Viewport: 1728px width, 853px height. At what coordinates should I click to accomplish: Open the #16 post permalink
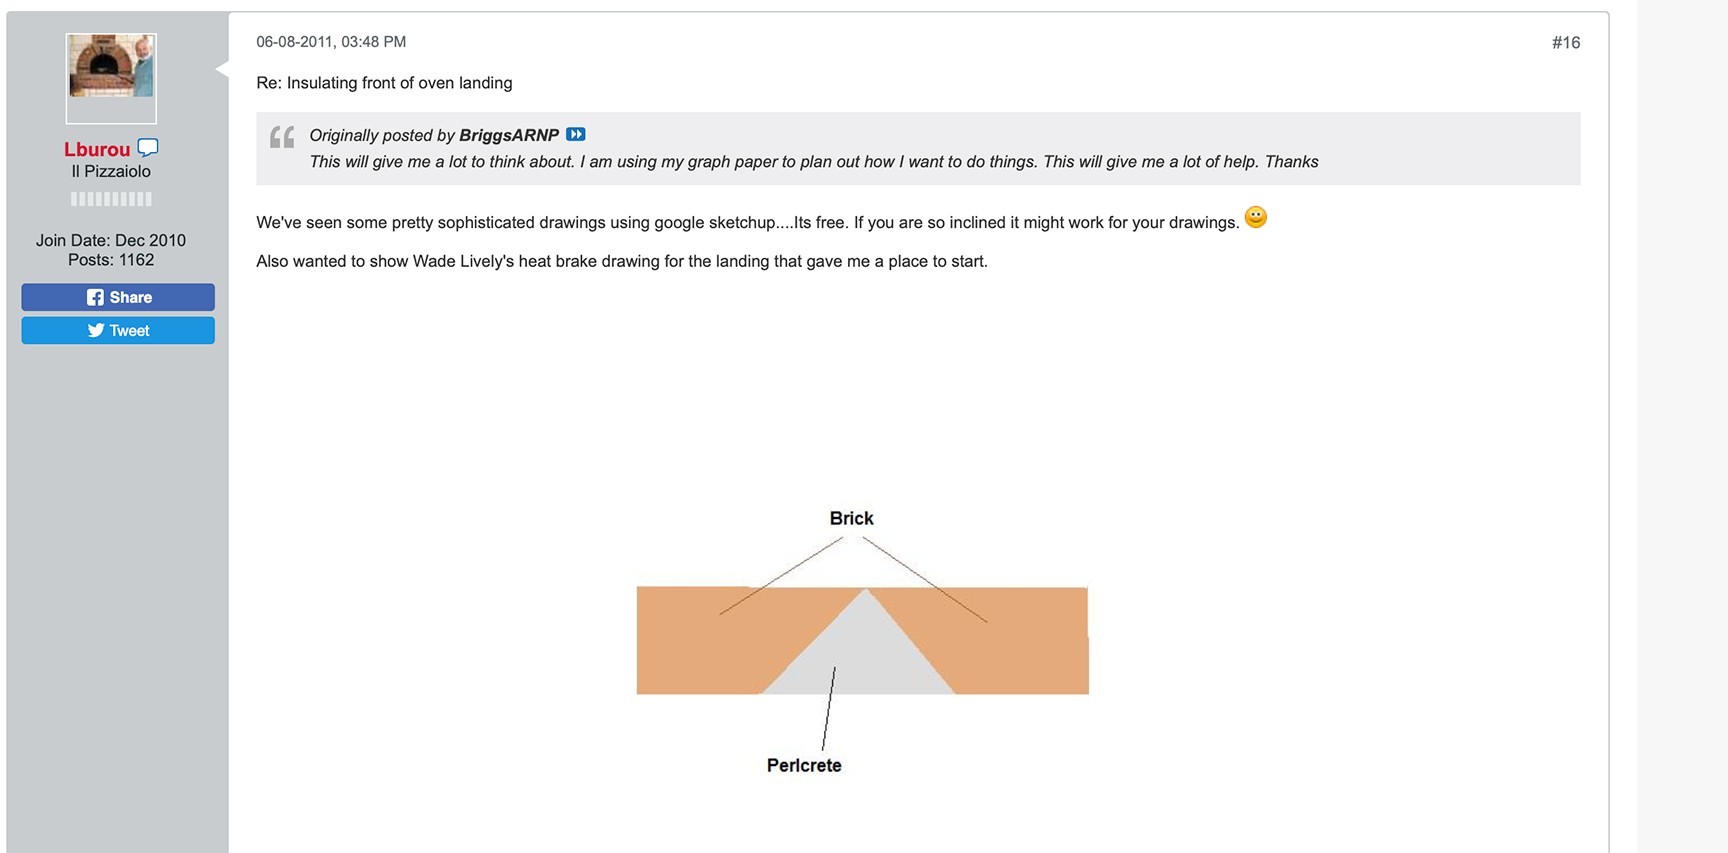pos(1565,42)
